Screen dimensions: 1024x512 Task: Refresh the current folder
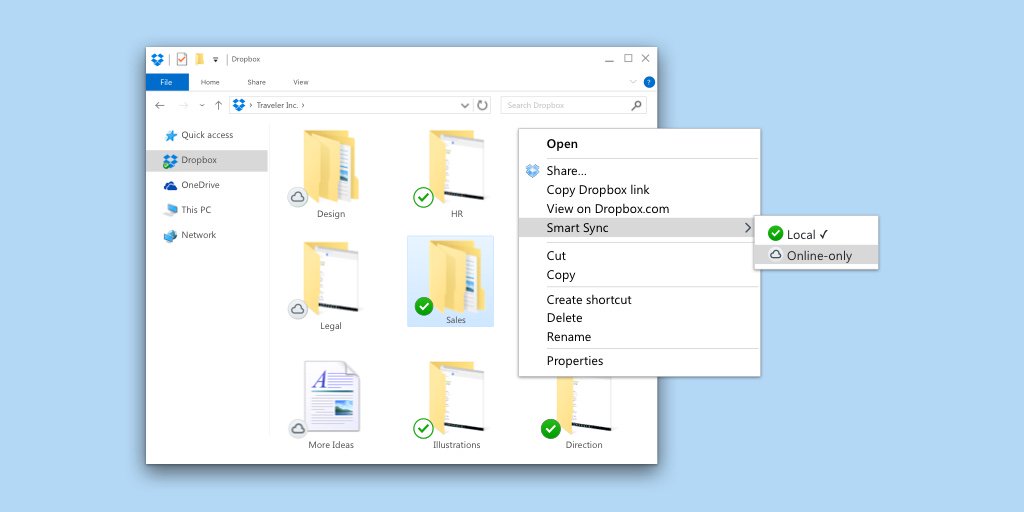pyautogui.click(x=483, y=105)
